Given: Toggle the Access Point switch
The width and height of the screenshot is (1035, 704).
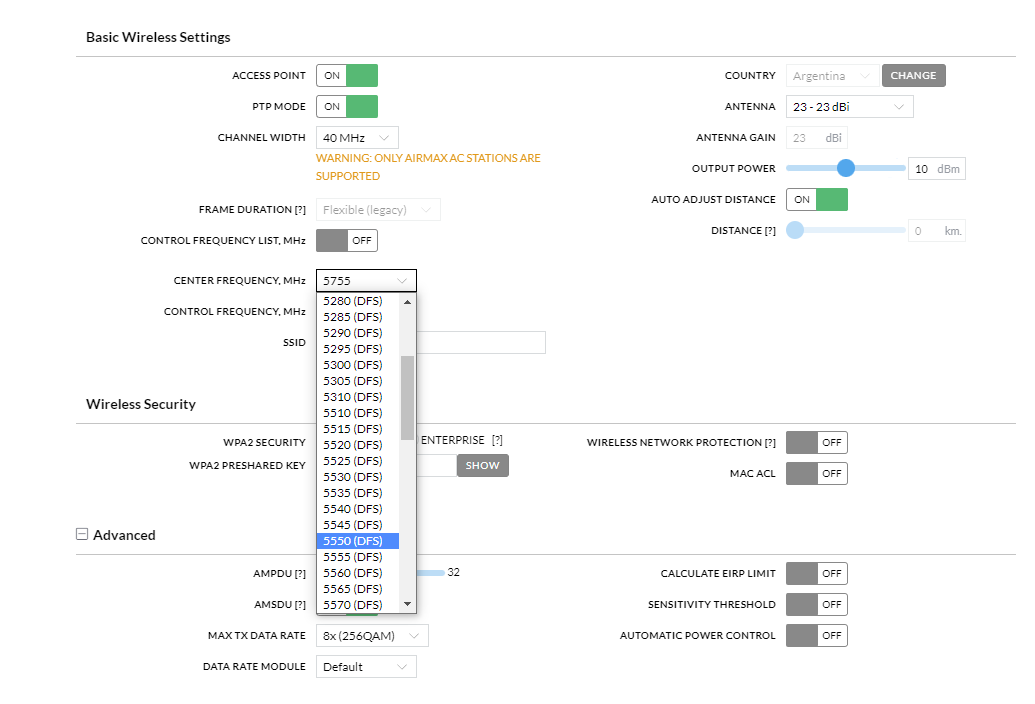Looking at the screenshot, I should pos(347,76).
